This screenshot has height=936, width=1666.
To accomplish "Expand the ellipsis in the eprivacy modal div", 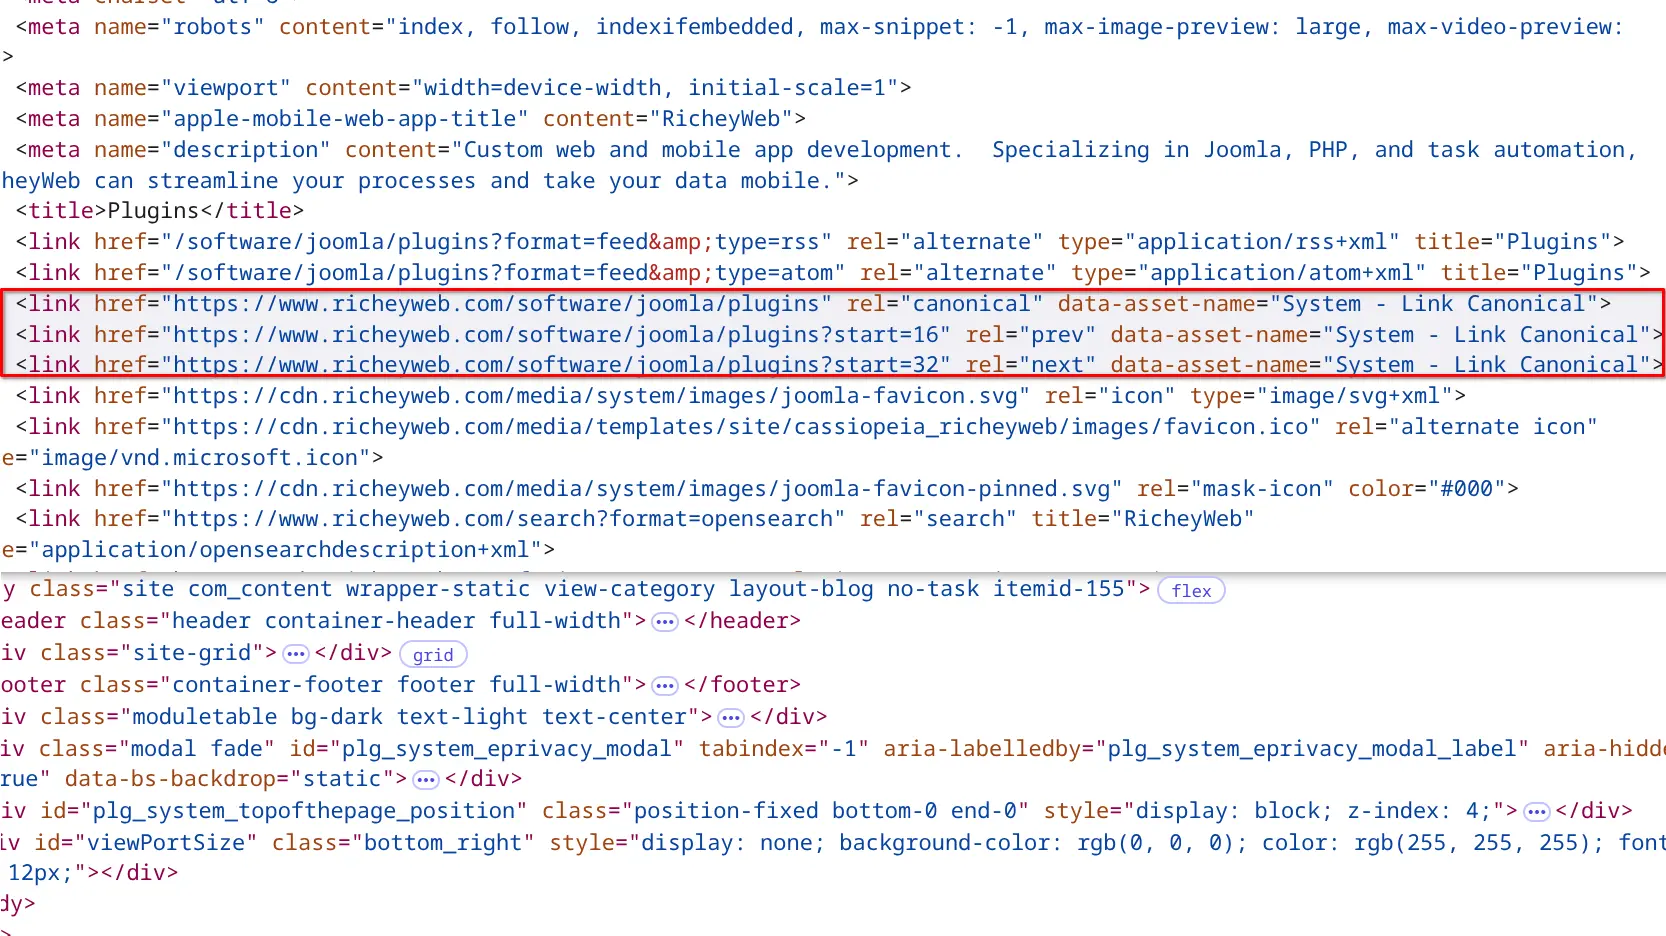I will point(426,780).
